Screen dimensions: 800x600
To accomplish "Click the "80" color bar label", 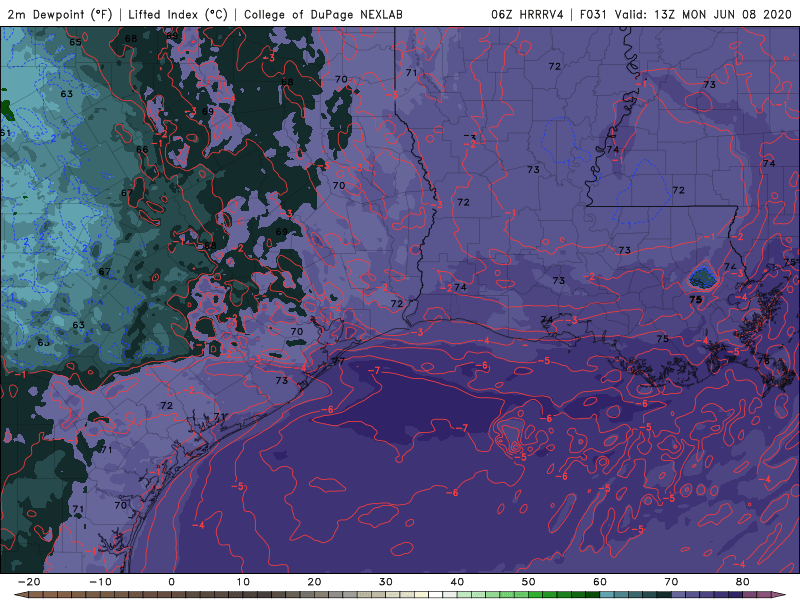I will [x=743, y=582].
